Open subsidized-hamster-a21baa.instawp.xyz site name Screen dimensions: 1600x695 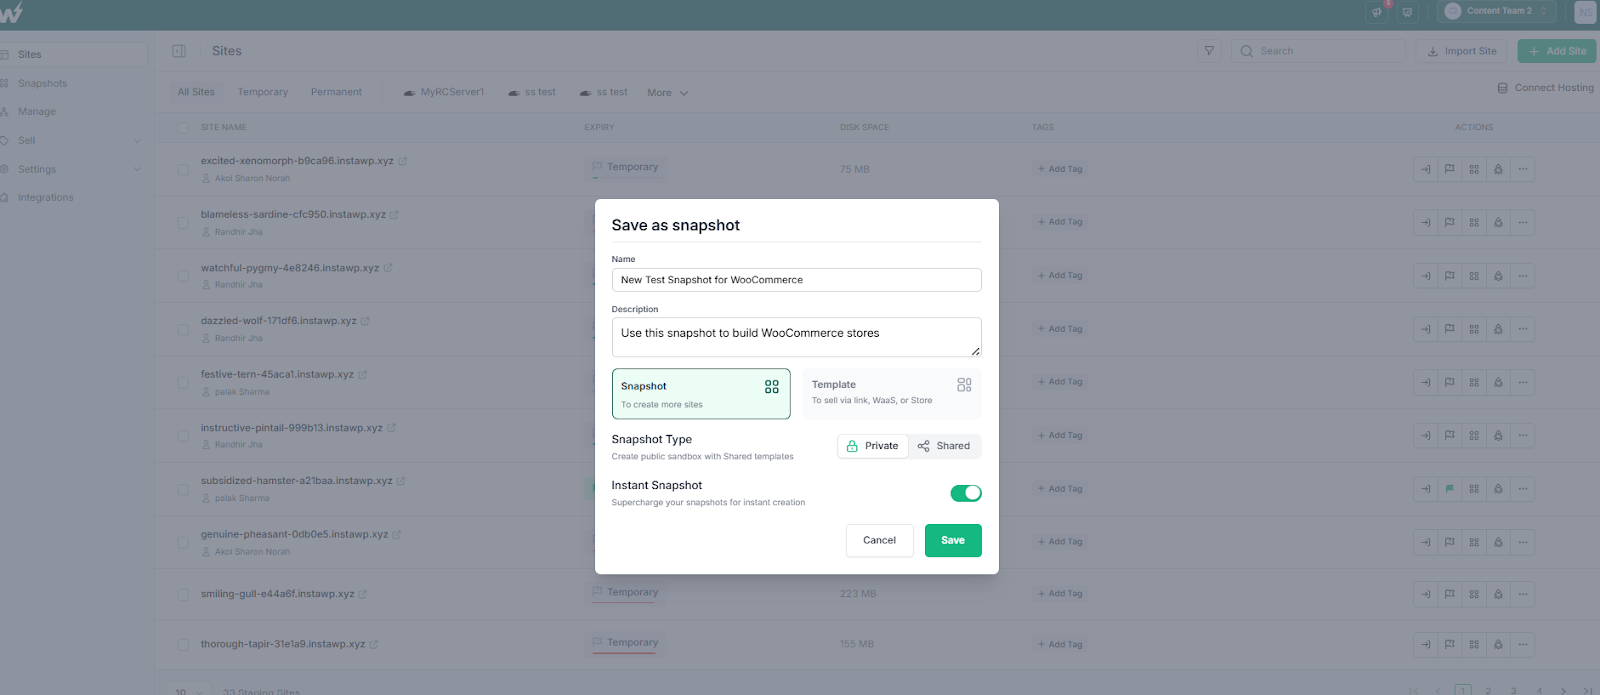(296, 481)
